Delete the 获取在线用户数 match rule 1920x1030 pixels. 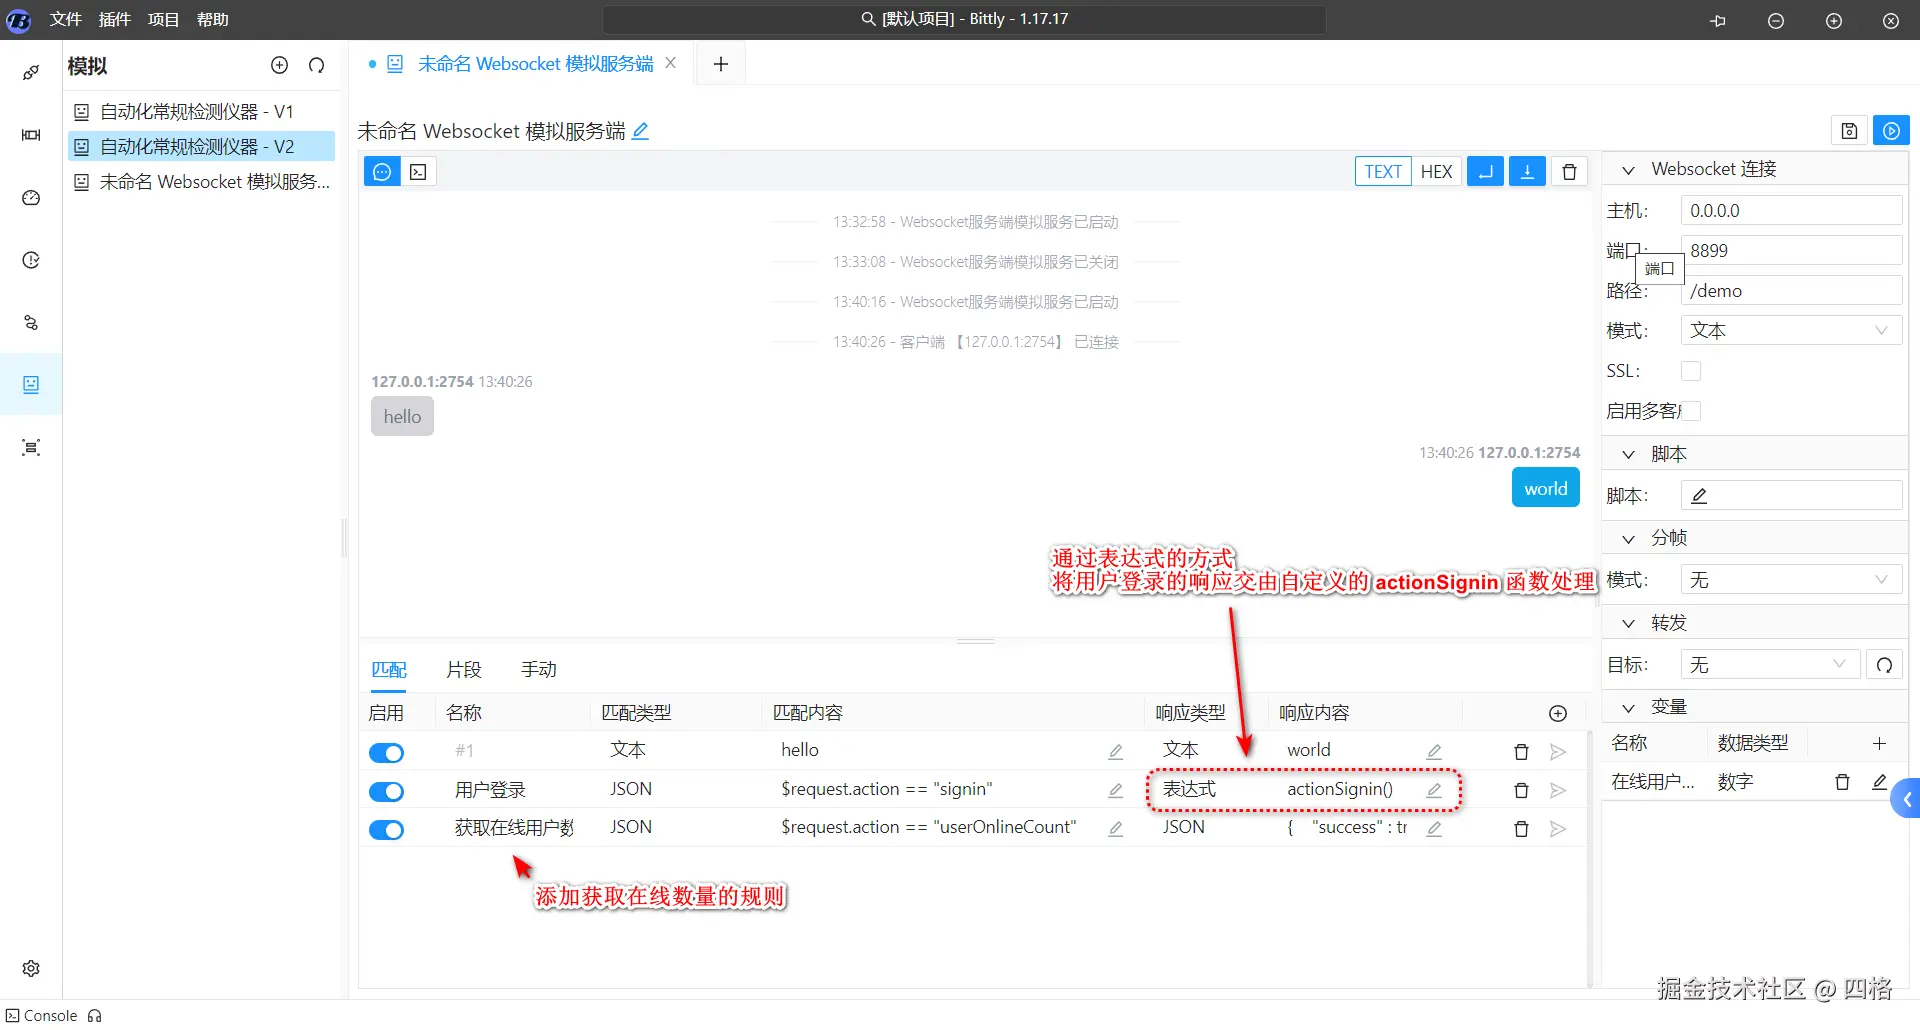1521,829
